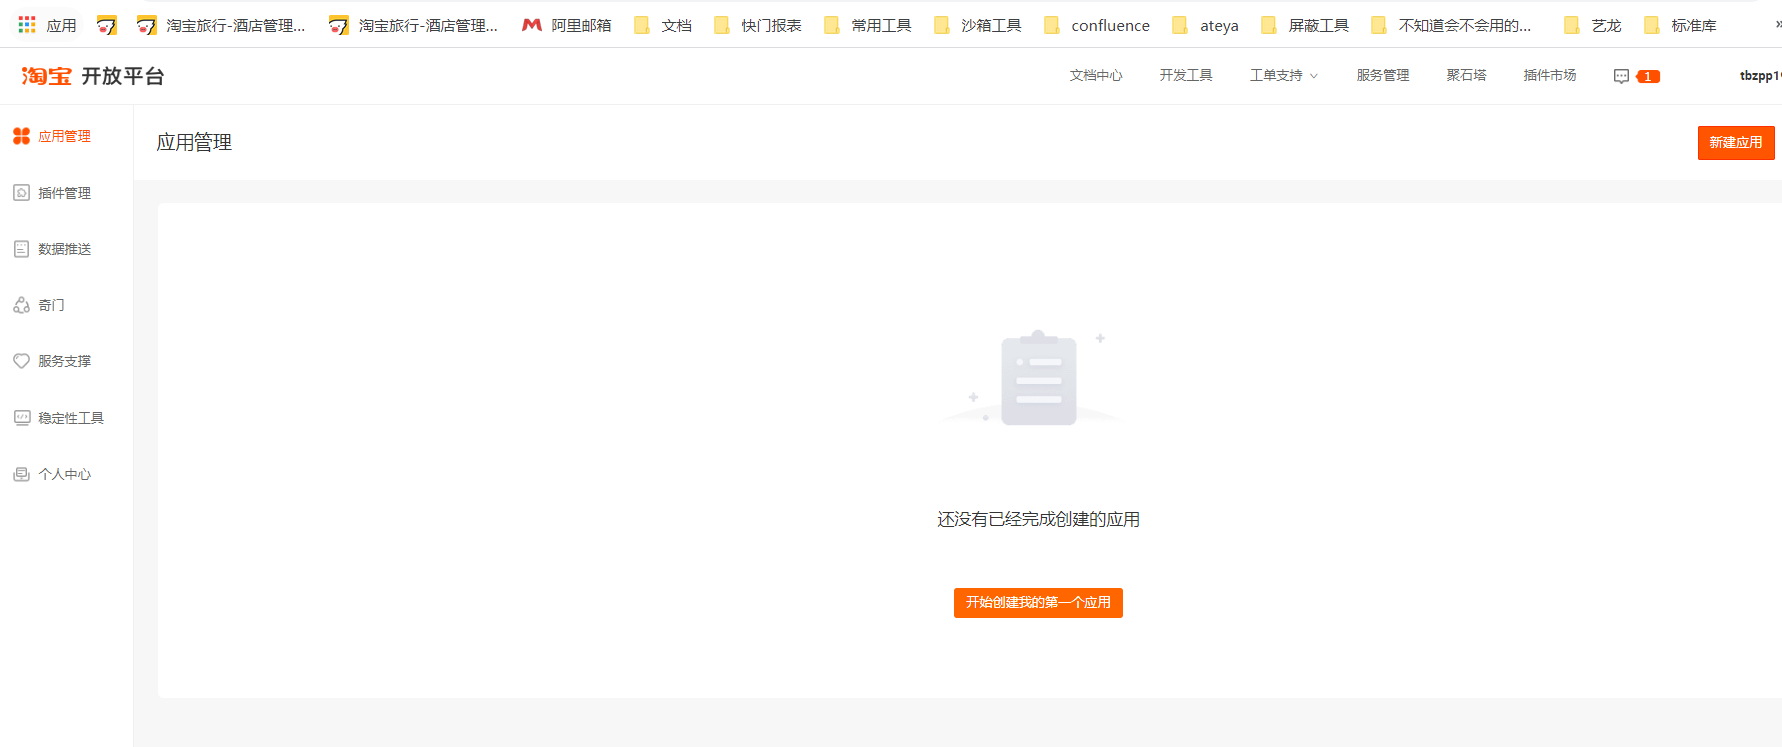
Task: Open the 标准库 bookmark folder
Action: pos(1680,25)
